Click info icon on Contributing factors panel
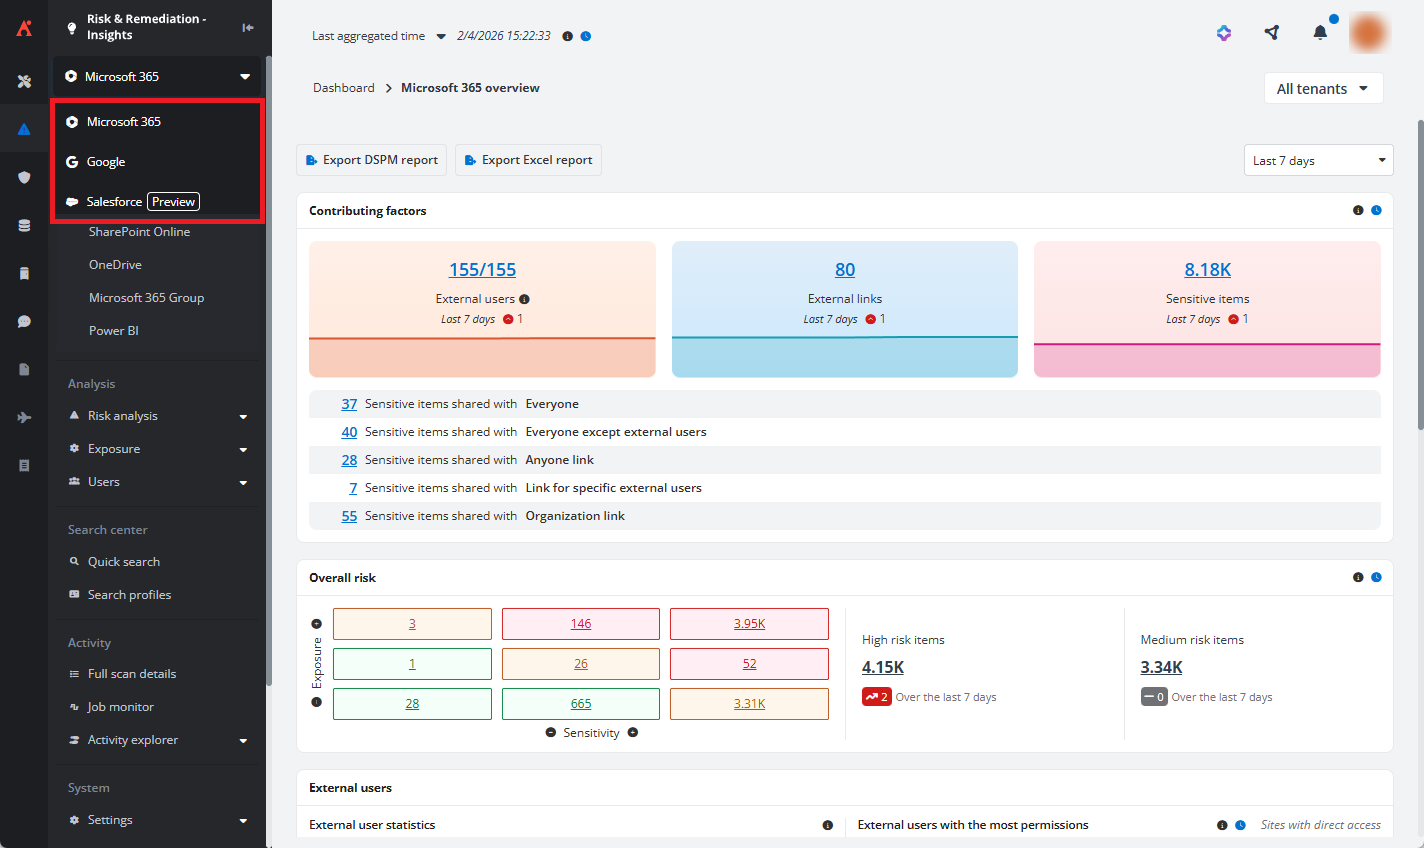The width and height of the screenshot is (1424, 848). point(1358,210)
